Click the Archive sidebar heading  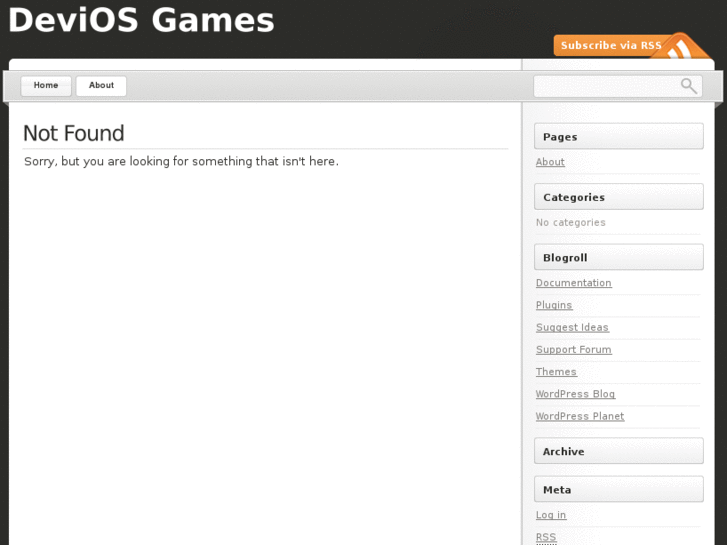(619, 451)
